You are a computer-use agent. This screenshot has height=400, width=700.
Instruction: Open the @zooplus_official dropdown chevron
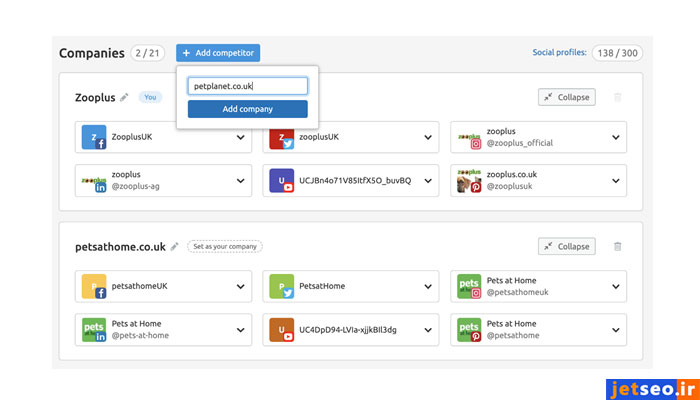[x=616, y=137]
